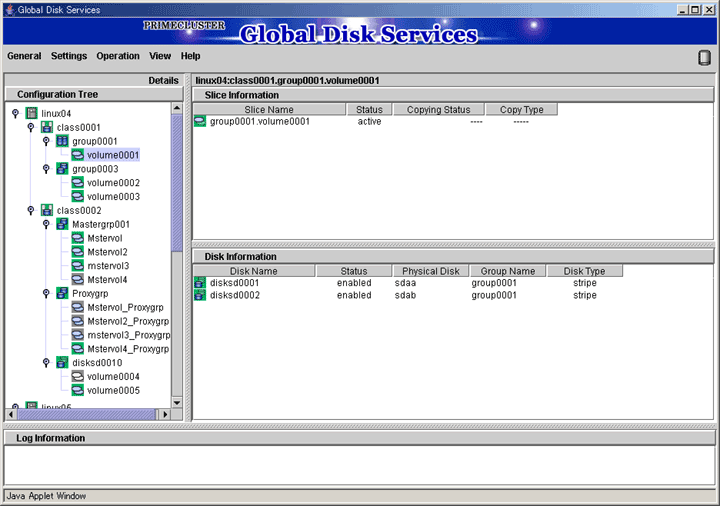This screenshot has height=506, width=720.
Task: Collapse the group0001 tree node
Action: [46, 141]
